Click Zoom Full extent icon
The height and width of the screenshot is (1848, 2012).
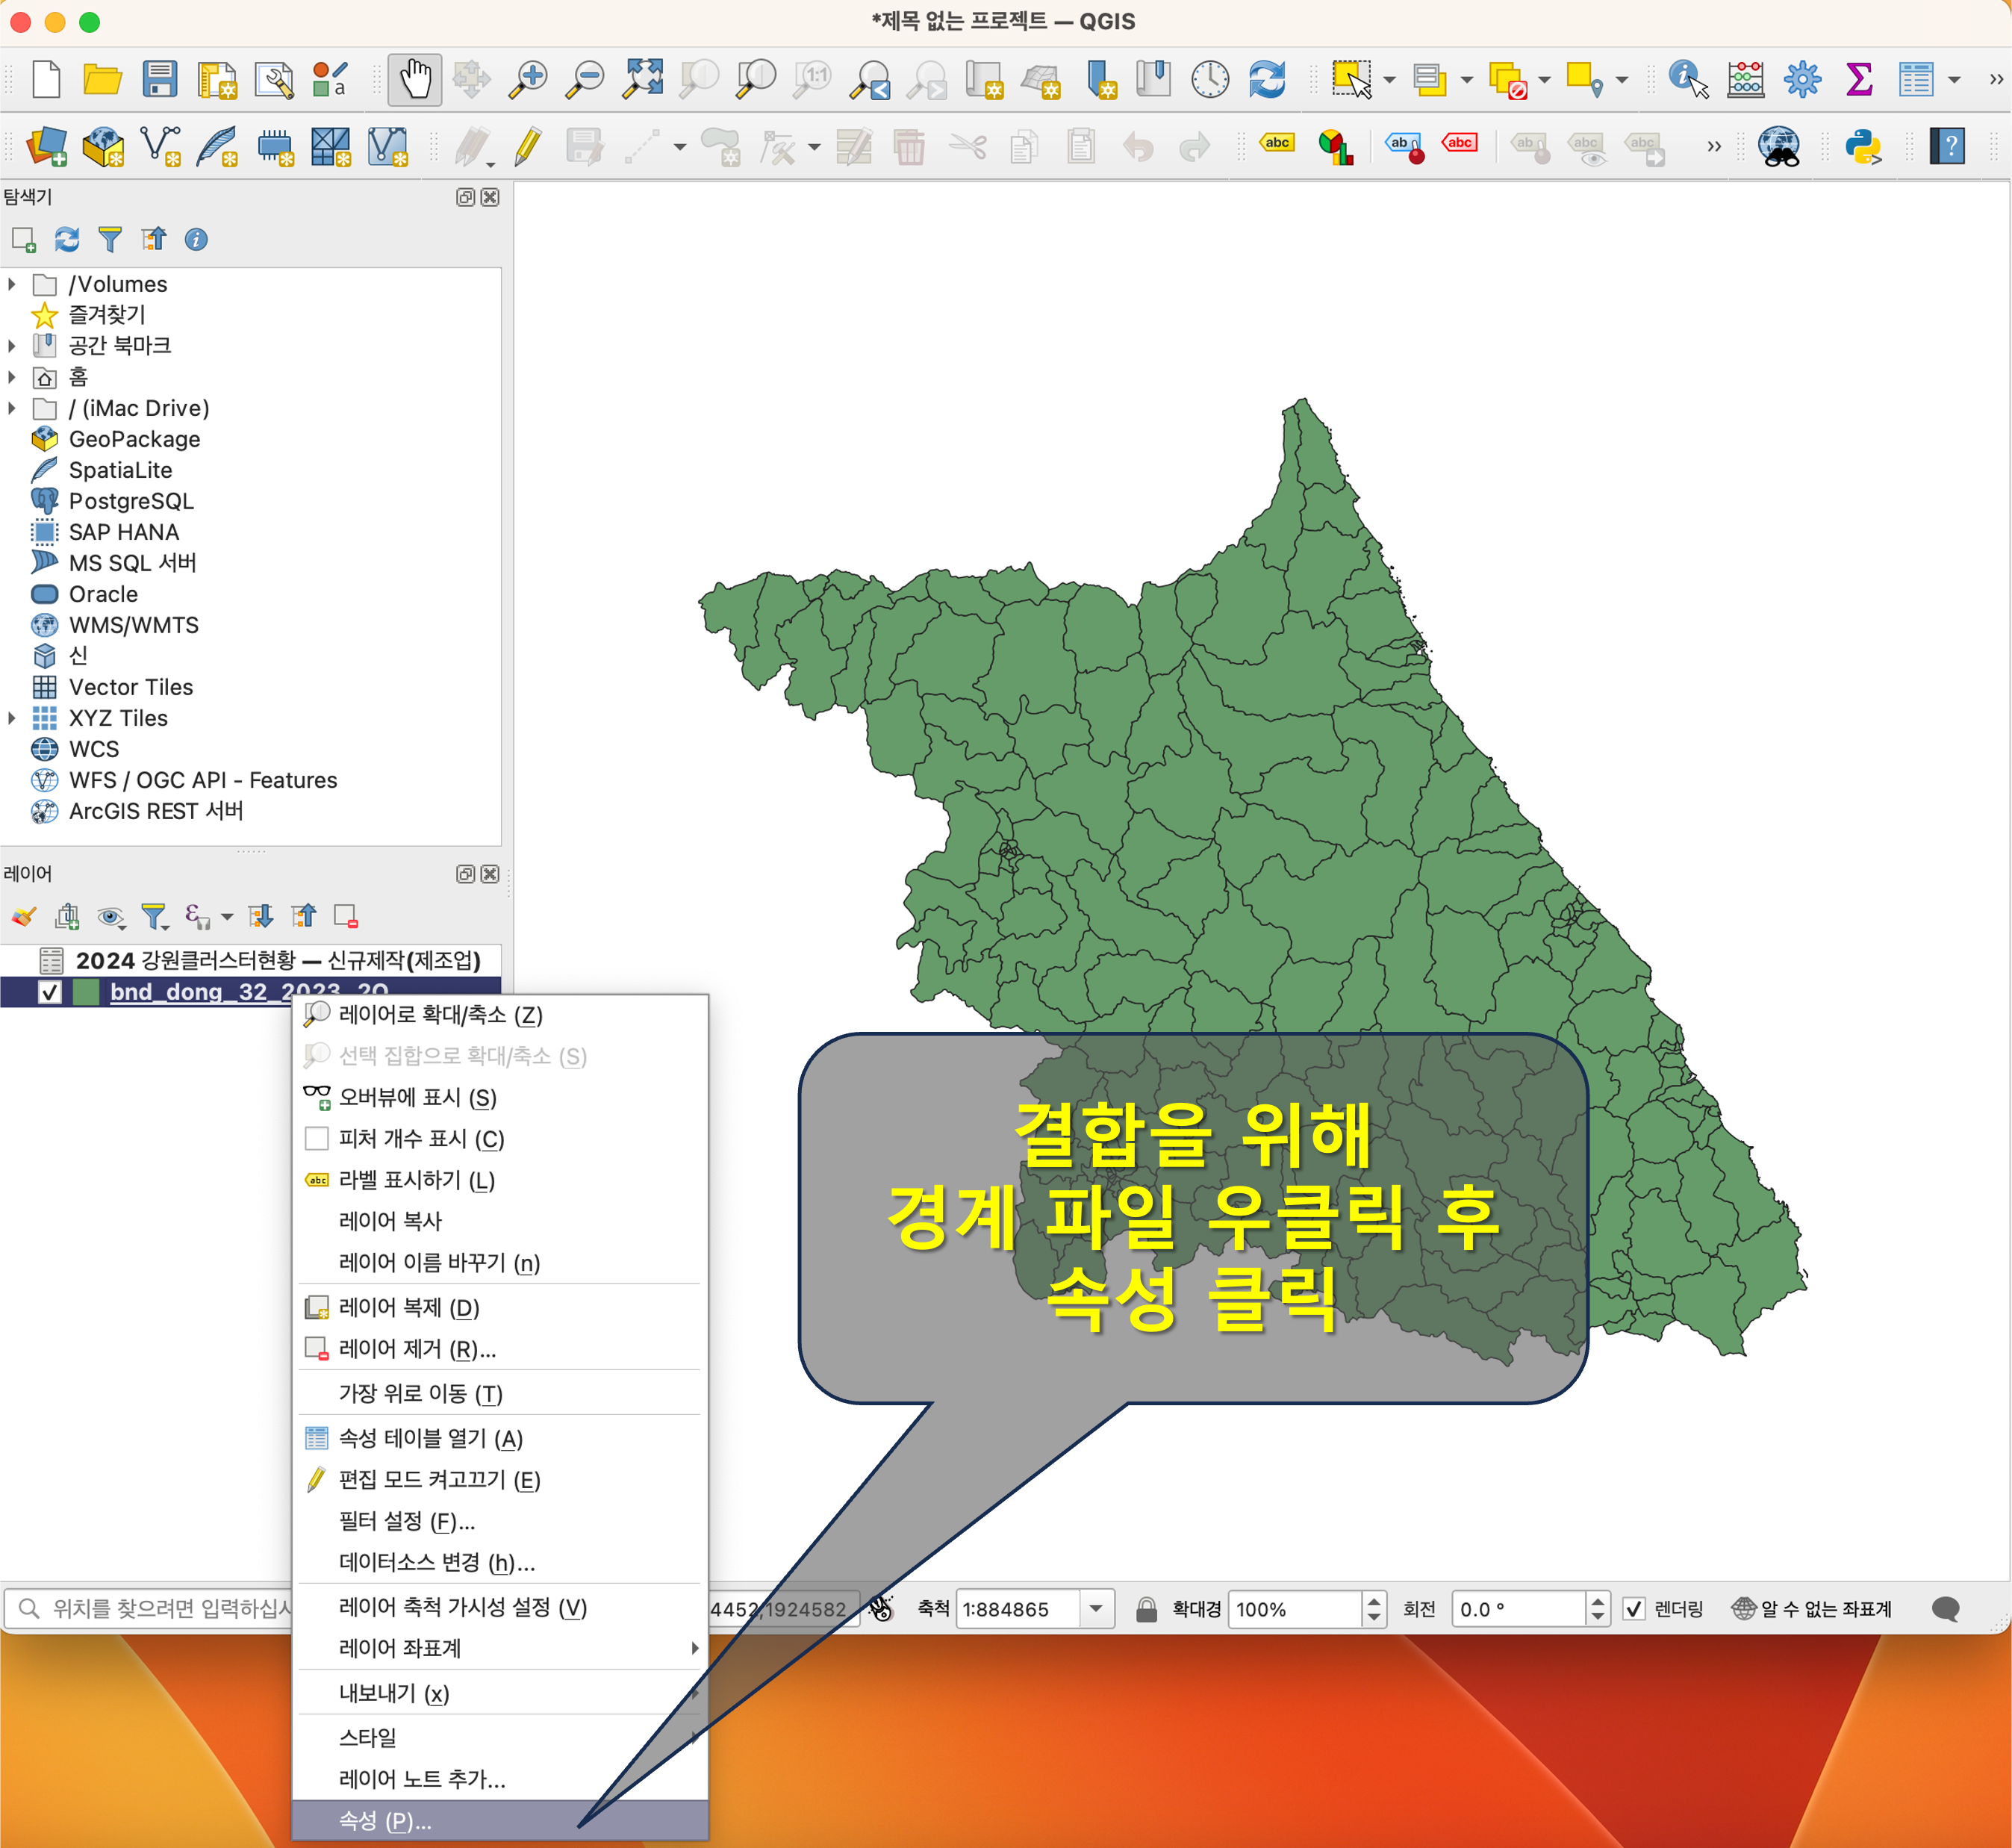click(x=643, y=80)
